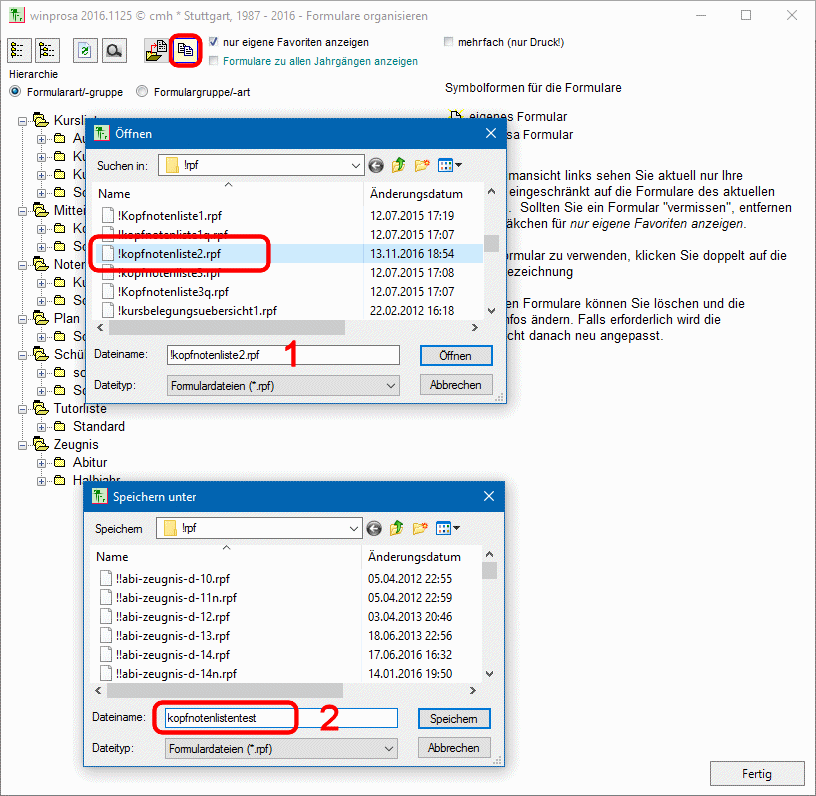Select the 'Tutorliste' tree folder

click(x=80, y=409)
